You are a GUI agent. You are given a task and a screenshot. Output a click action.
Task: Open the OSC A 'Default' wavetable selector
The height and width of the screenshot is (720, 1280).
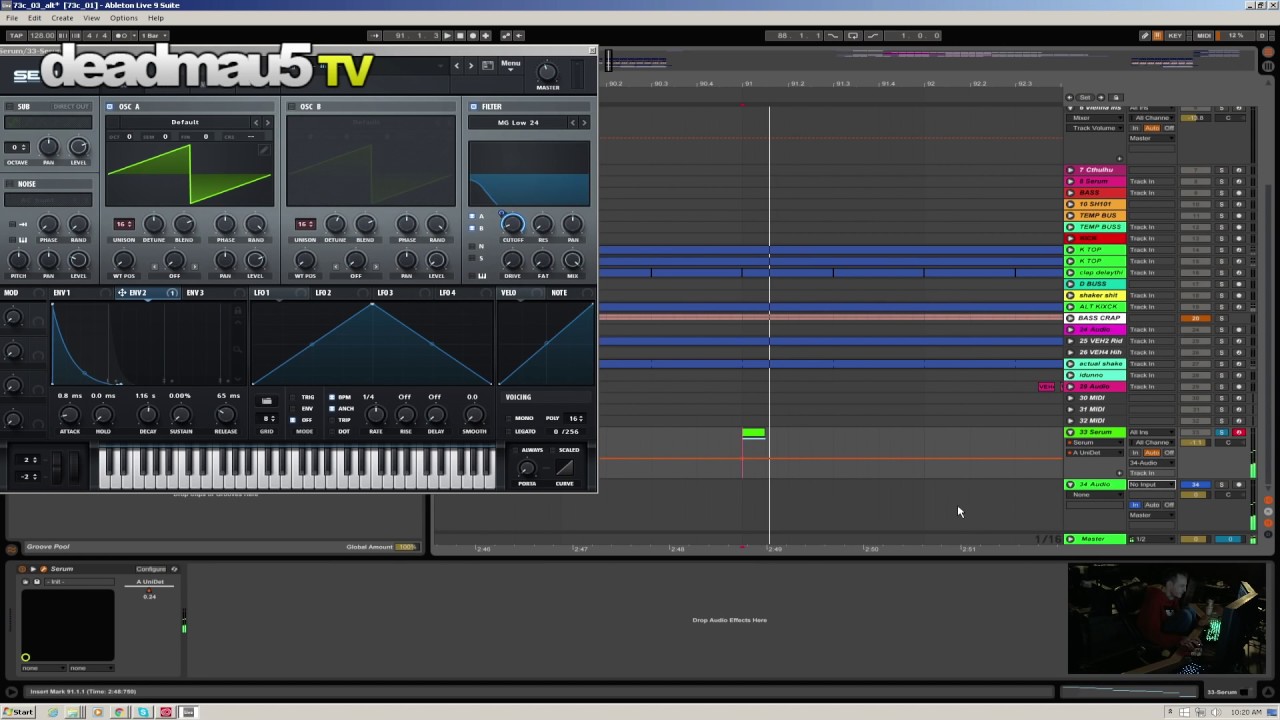point(185,122)
